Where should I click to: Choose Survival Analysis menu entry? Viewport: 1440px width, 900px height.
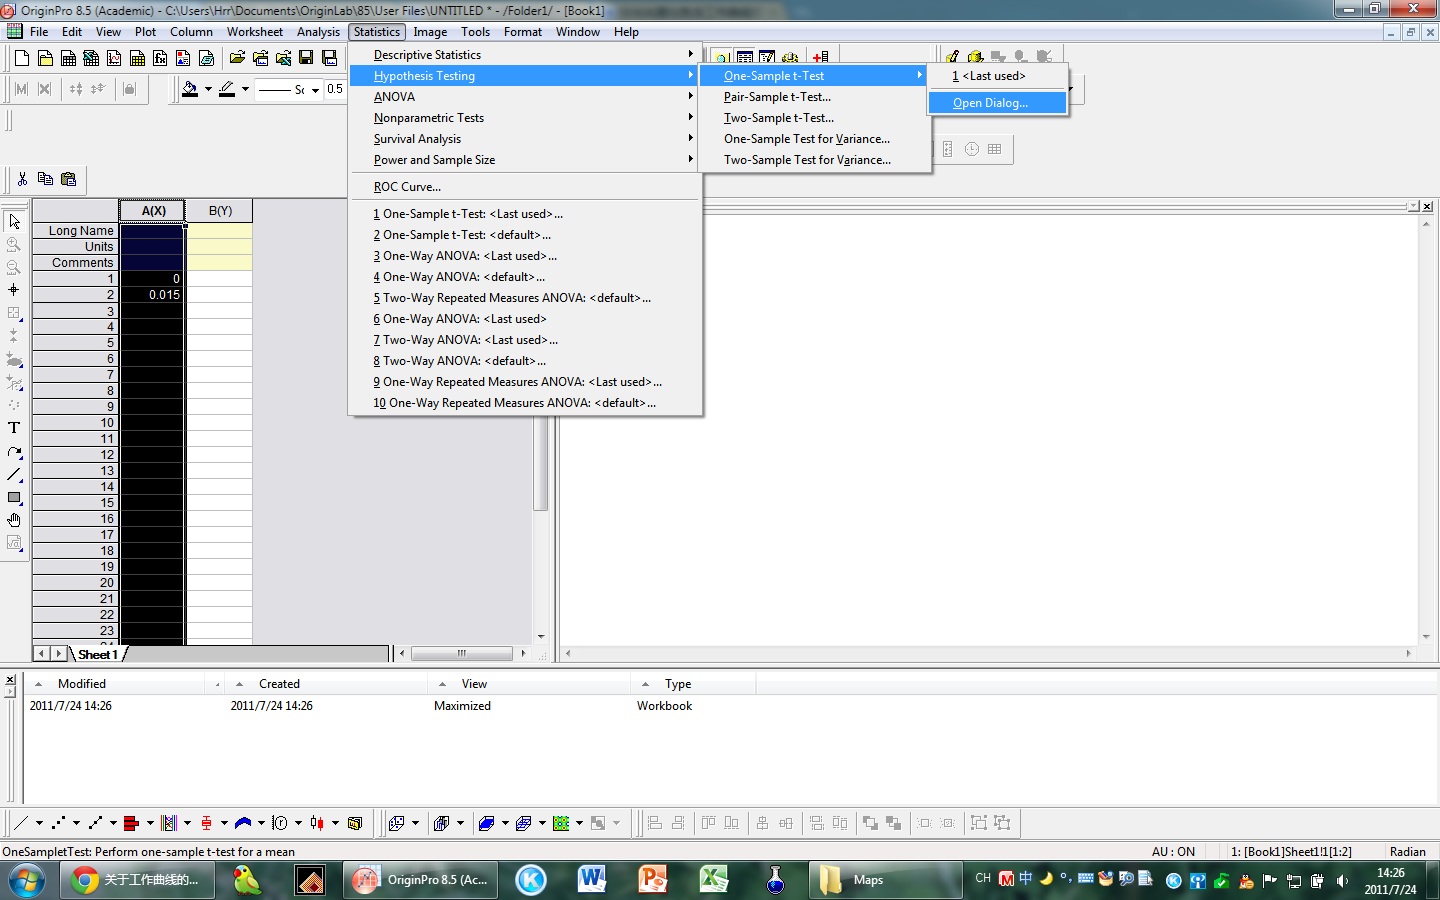point(525,139)
